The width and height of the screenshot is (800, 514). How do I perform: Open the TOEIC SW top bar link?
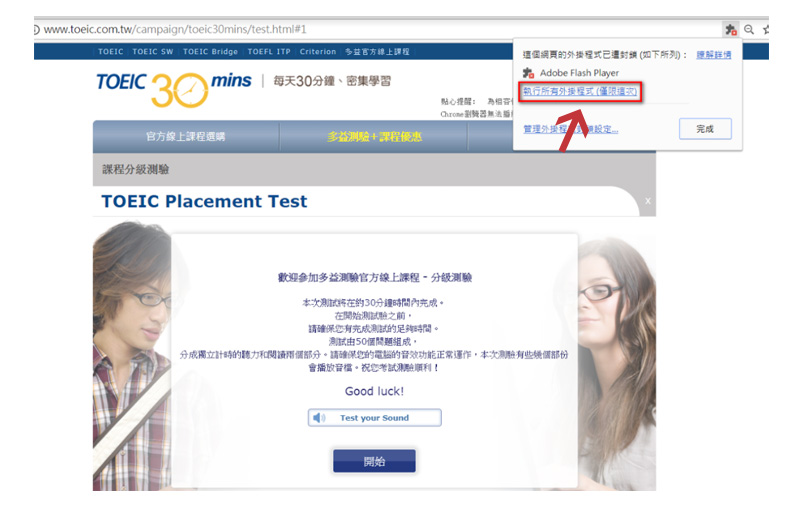[153, 52]
